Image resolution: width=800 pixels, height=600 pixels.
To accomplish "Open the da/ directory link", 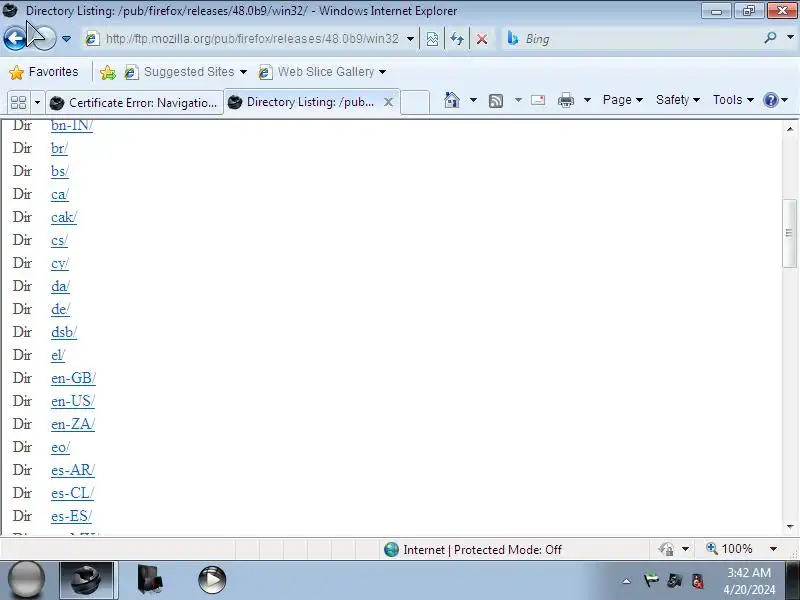I will tap(60, 286).
